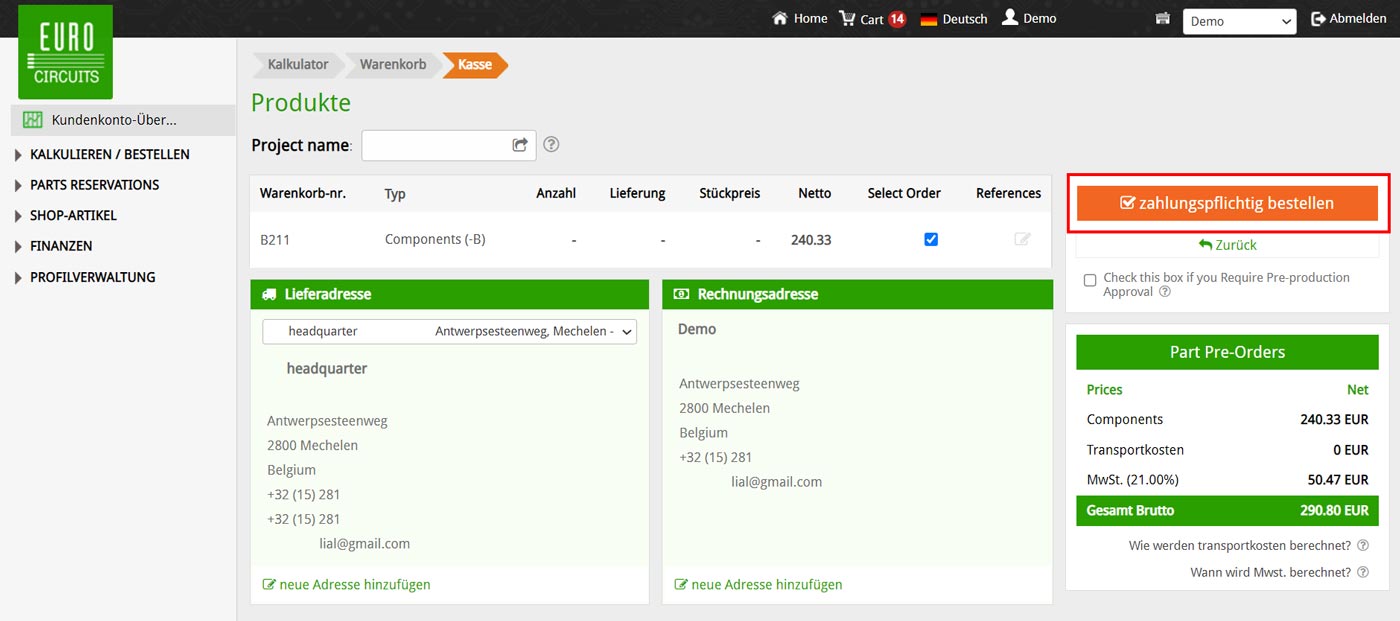Viewport: 1400px width, 621px height.
Task: Click the German flag language icon
Action: 929,19
